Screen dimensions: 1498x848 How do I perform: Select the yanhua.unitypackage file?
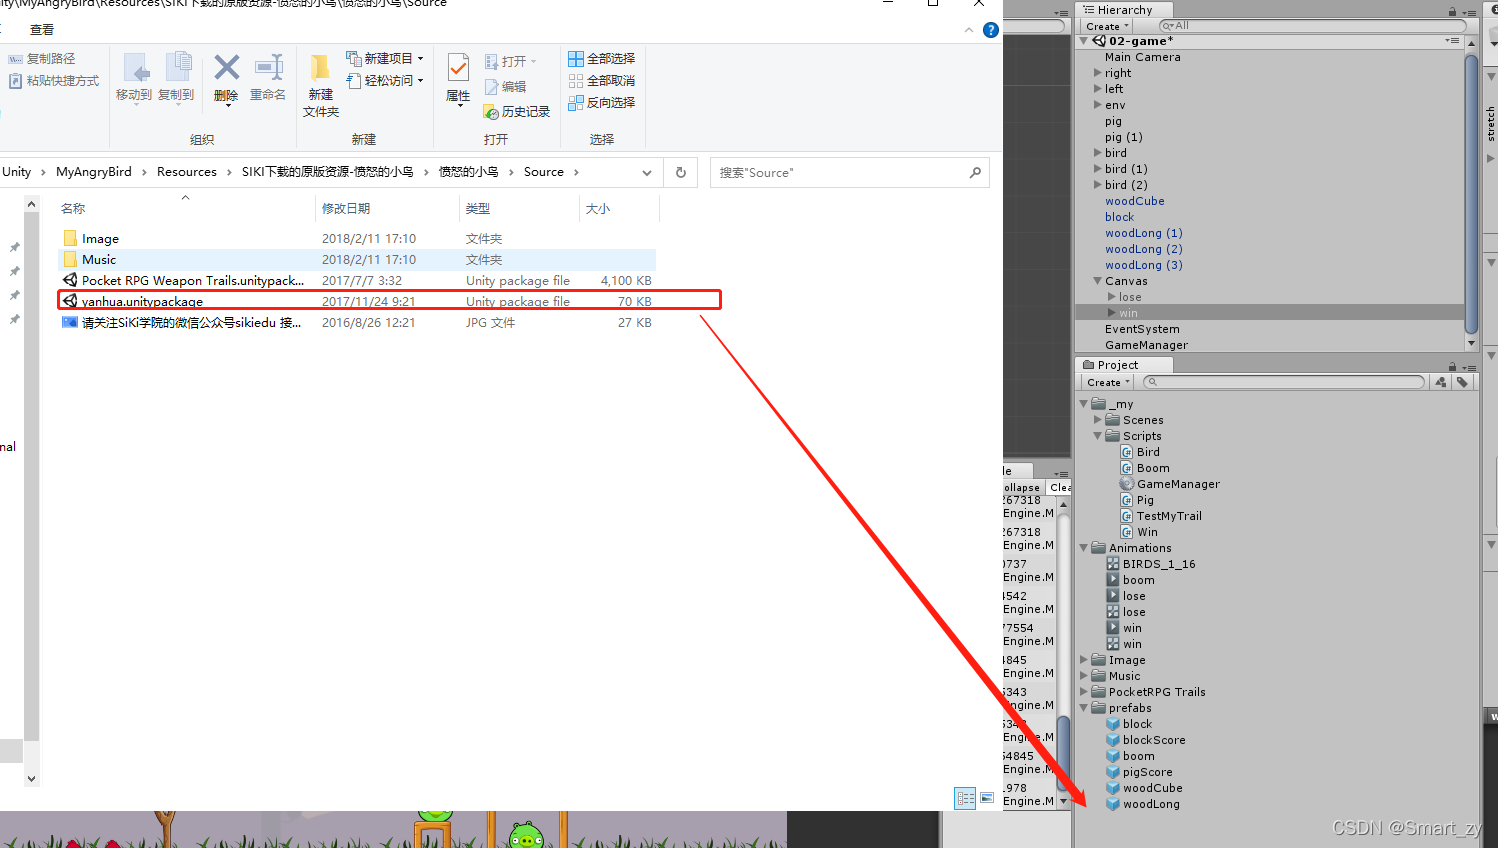click(358, 301)
